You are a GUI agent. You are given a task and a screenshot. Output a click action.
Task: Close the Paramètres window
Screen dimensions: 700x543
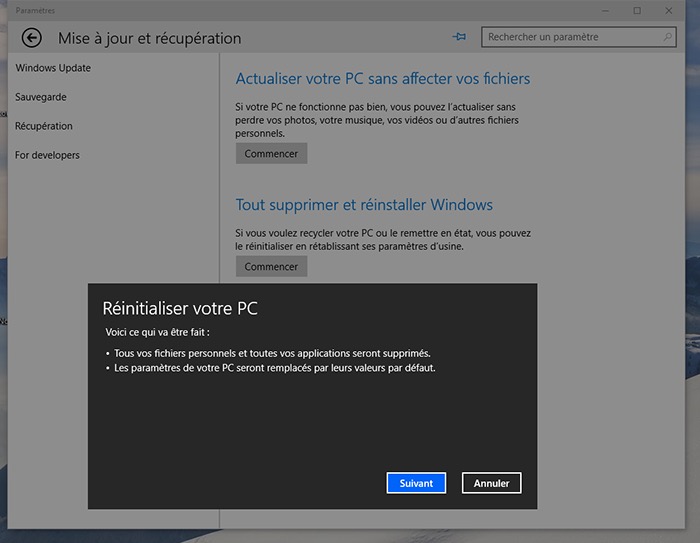(x=669, y=11)
